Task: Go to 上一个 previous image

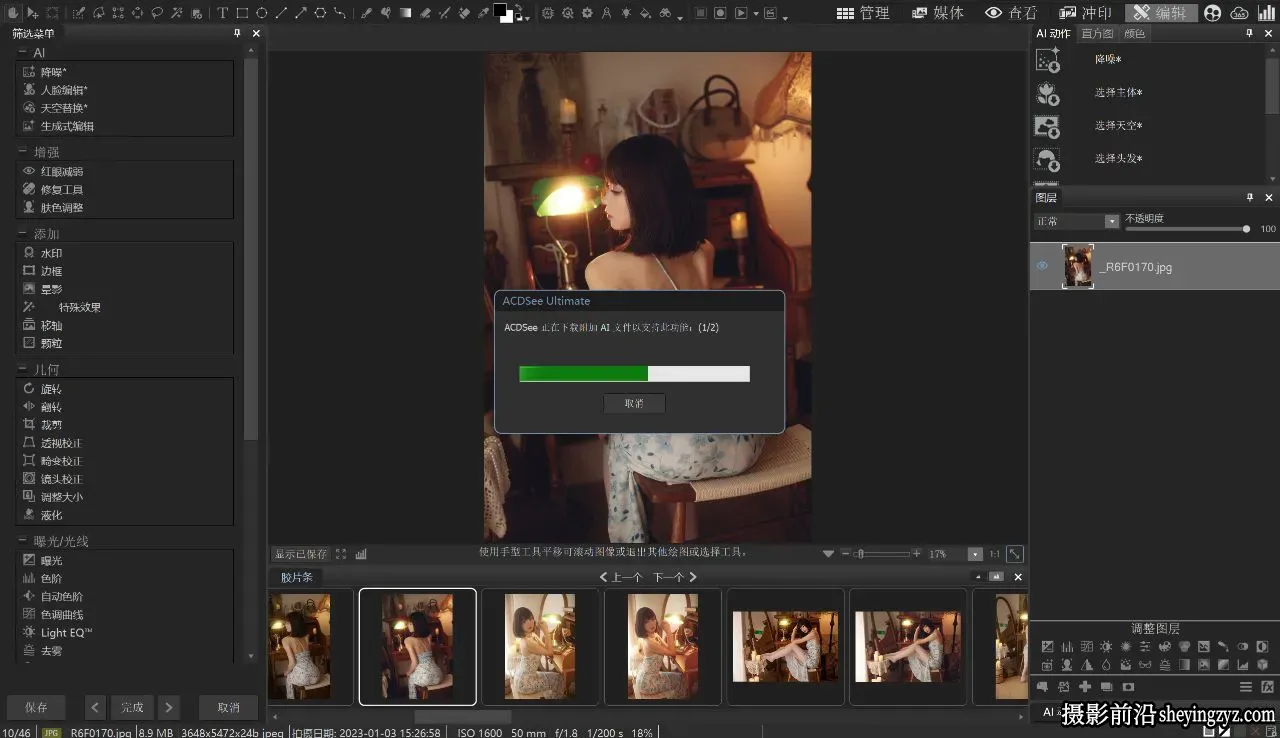Action: point(620,577)
